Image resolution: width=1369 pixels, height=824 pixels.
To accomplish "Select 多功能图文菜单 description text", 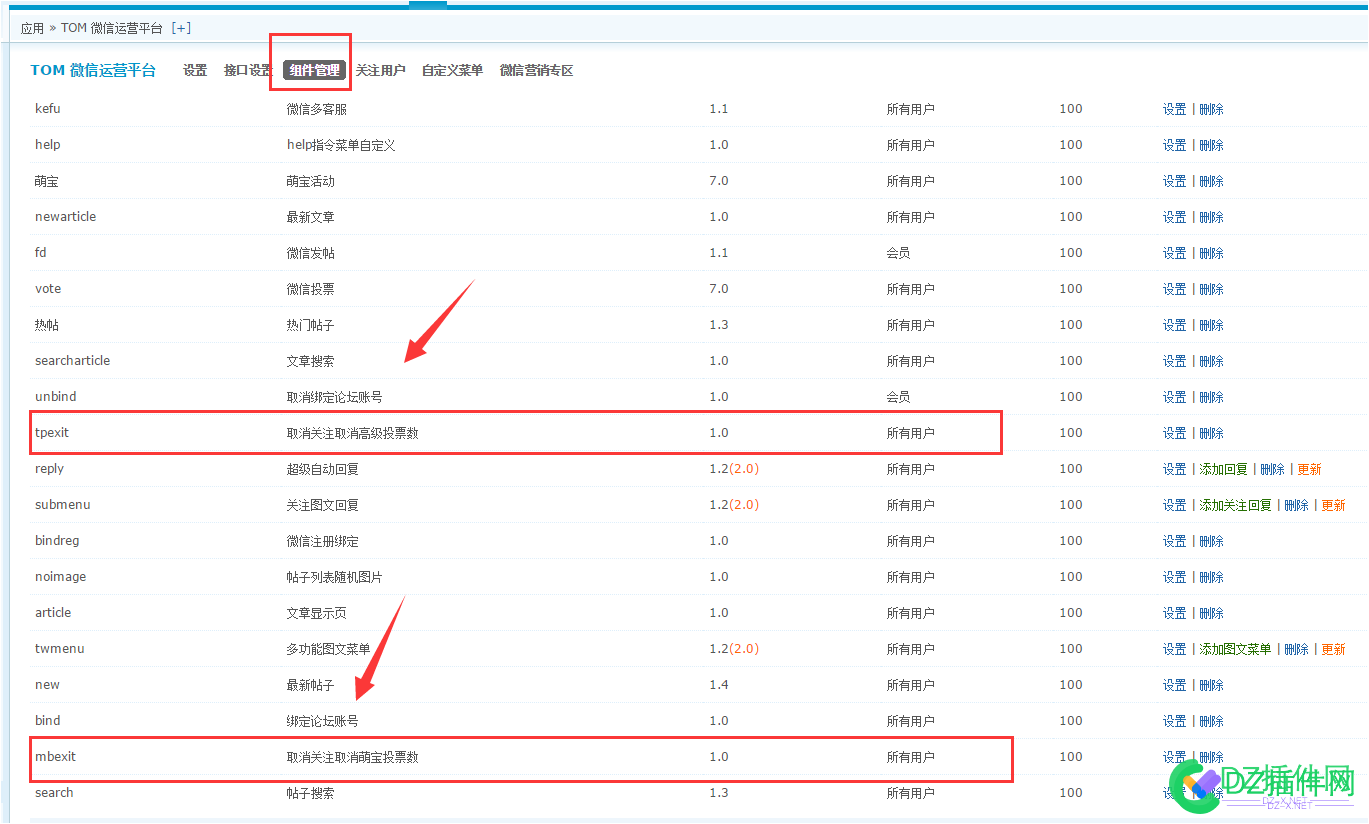I will [x=328, y=649].
